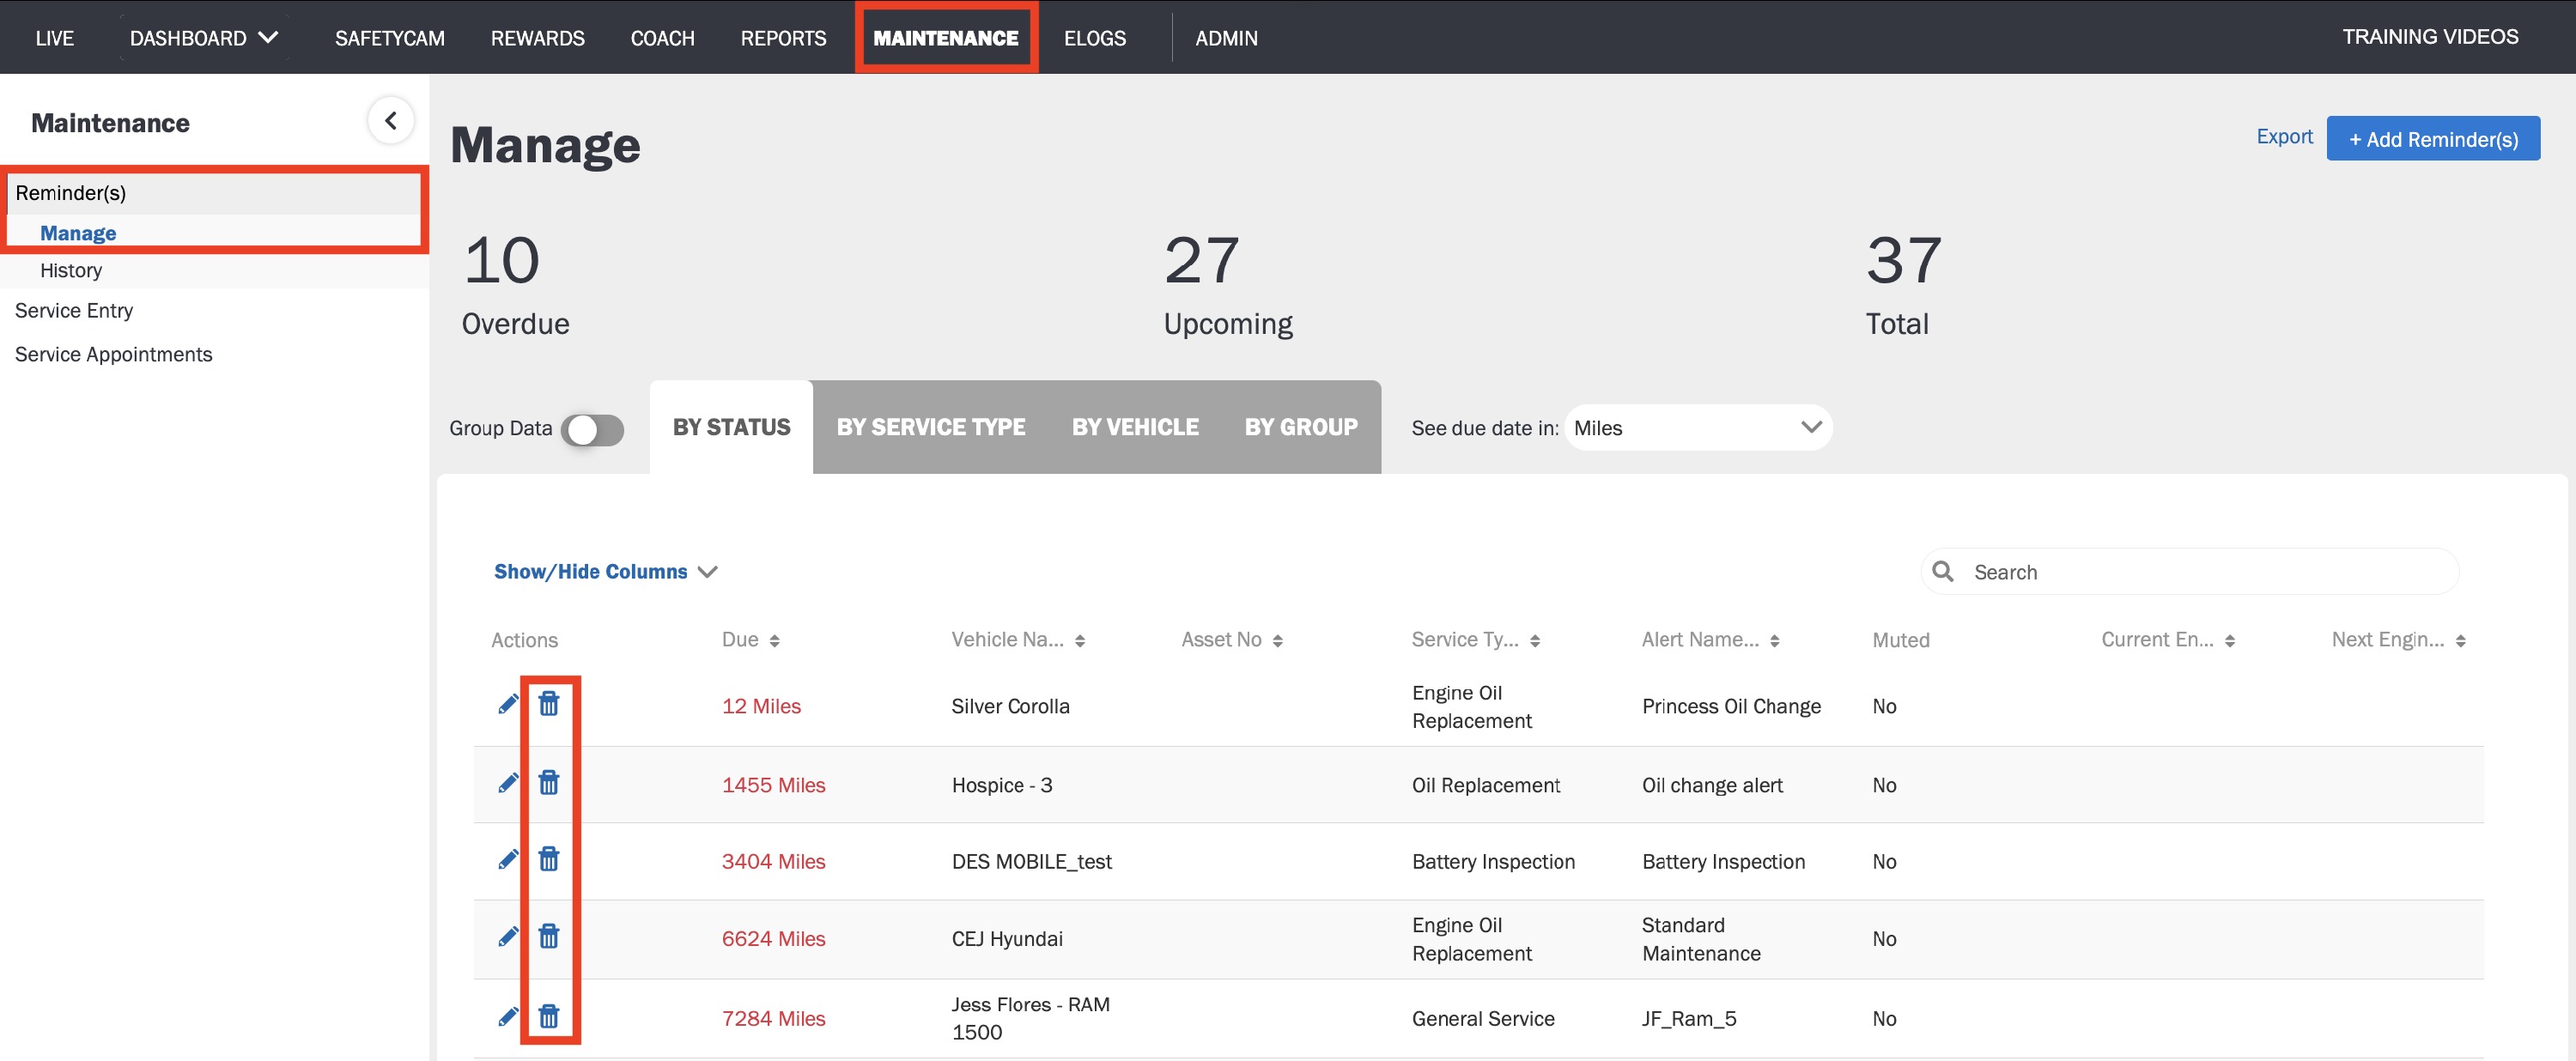Click the Actions column header
The height and width of the screenshot is (1061, 2576).
(x=524, y=641)
